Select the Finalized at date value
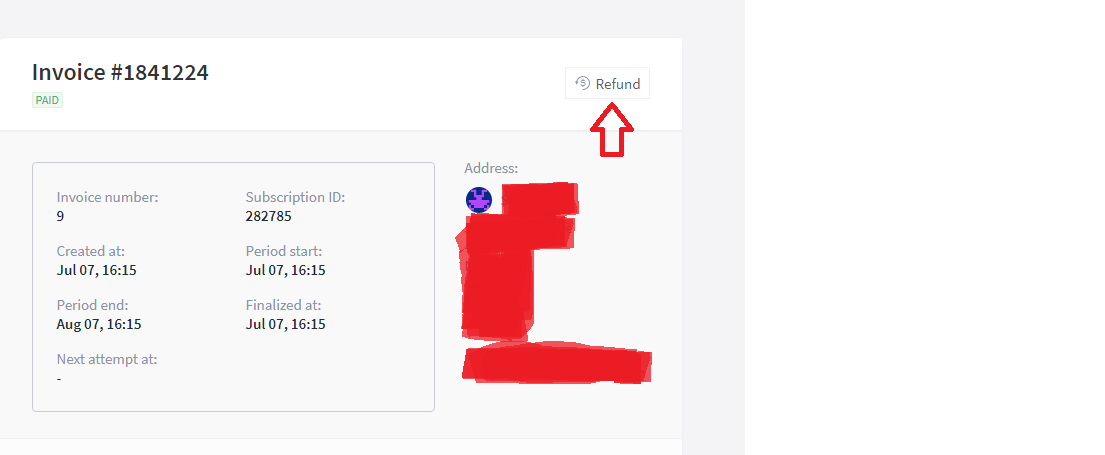Viewport: 1105px width, 455px height. [285, 324]
